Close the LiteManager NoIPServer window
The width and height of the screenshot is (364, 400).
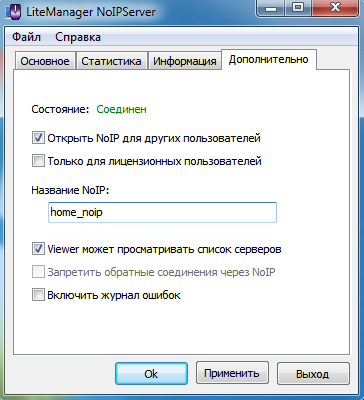click(x=335, y=8)
